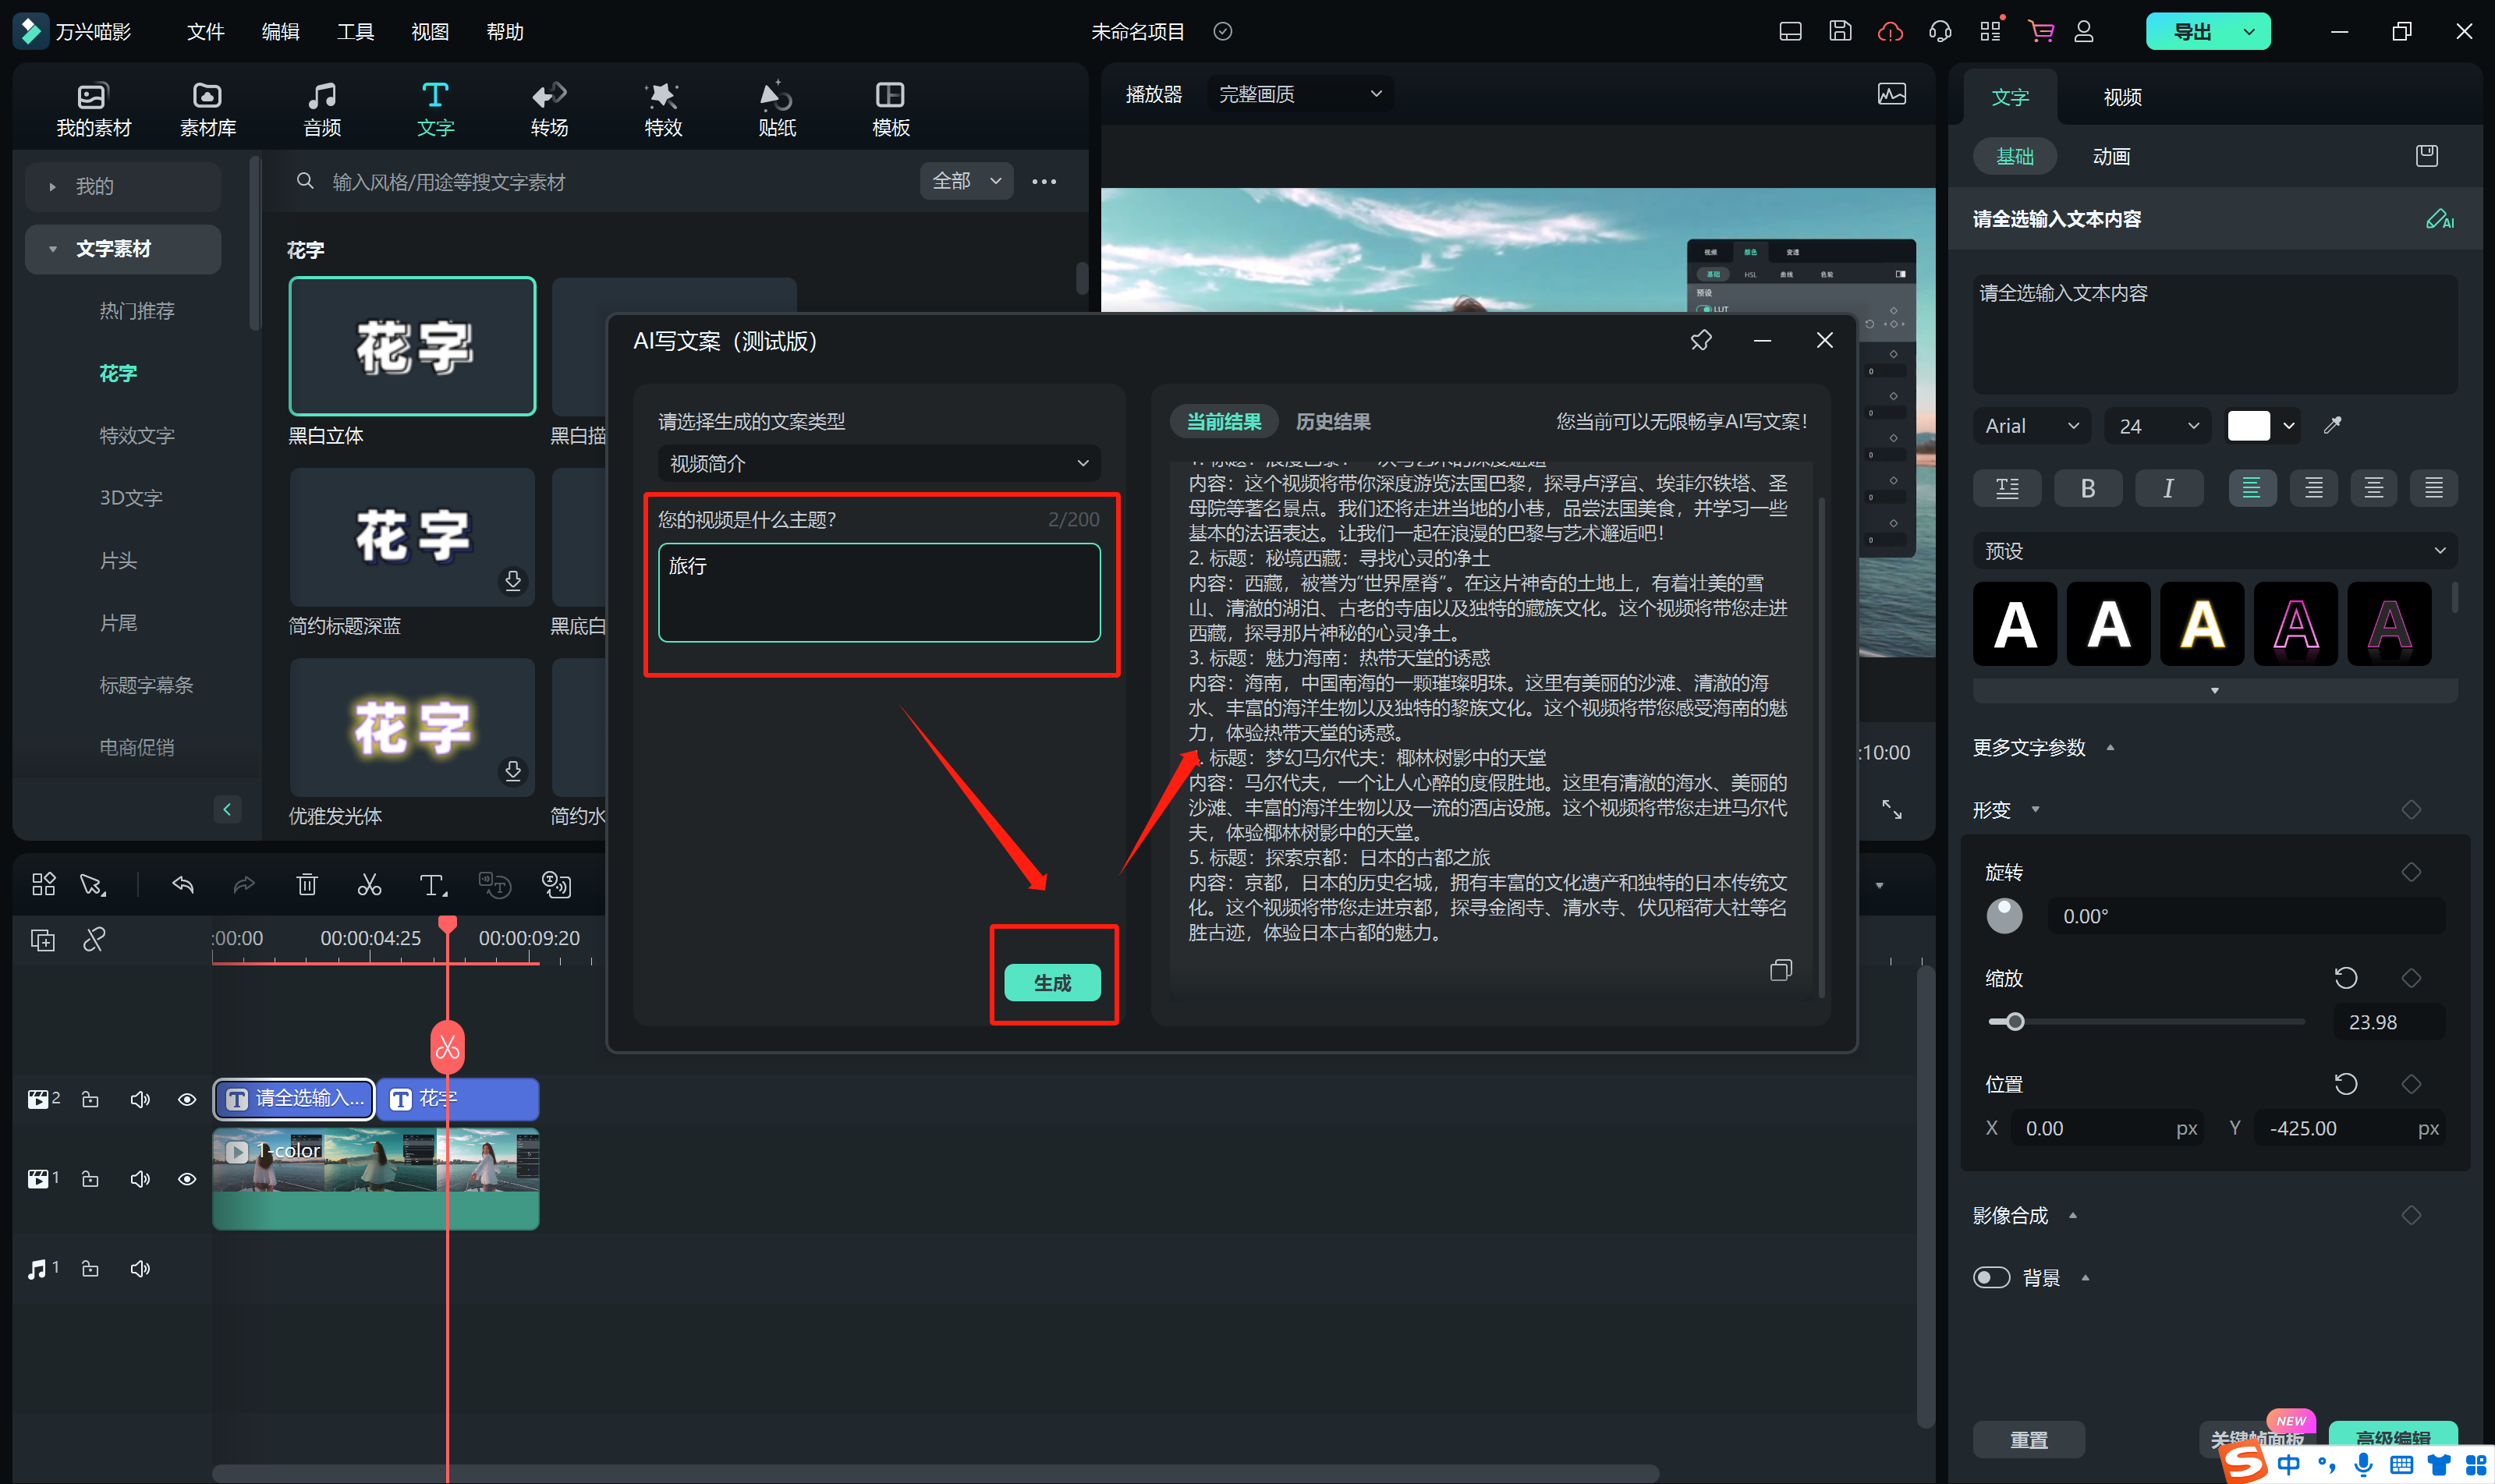Open the 工具 menu
This screenshot has width=2495, height=1484.
pos(355,32)
